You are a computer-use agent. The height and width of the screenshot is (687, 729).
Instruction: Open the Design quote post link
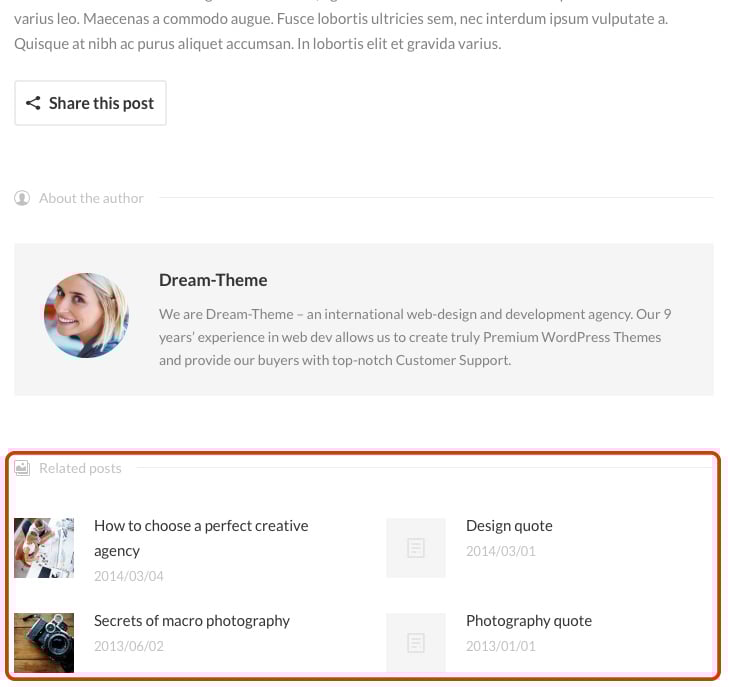(509, 526)
